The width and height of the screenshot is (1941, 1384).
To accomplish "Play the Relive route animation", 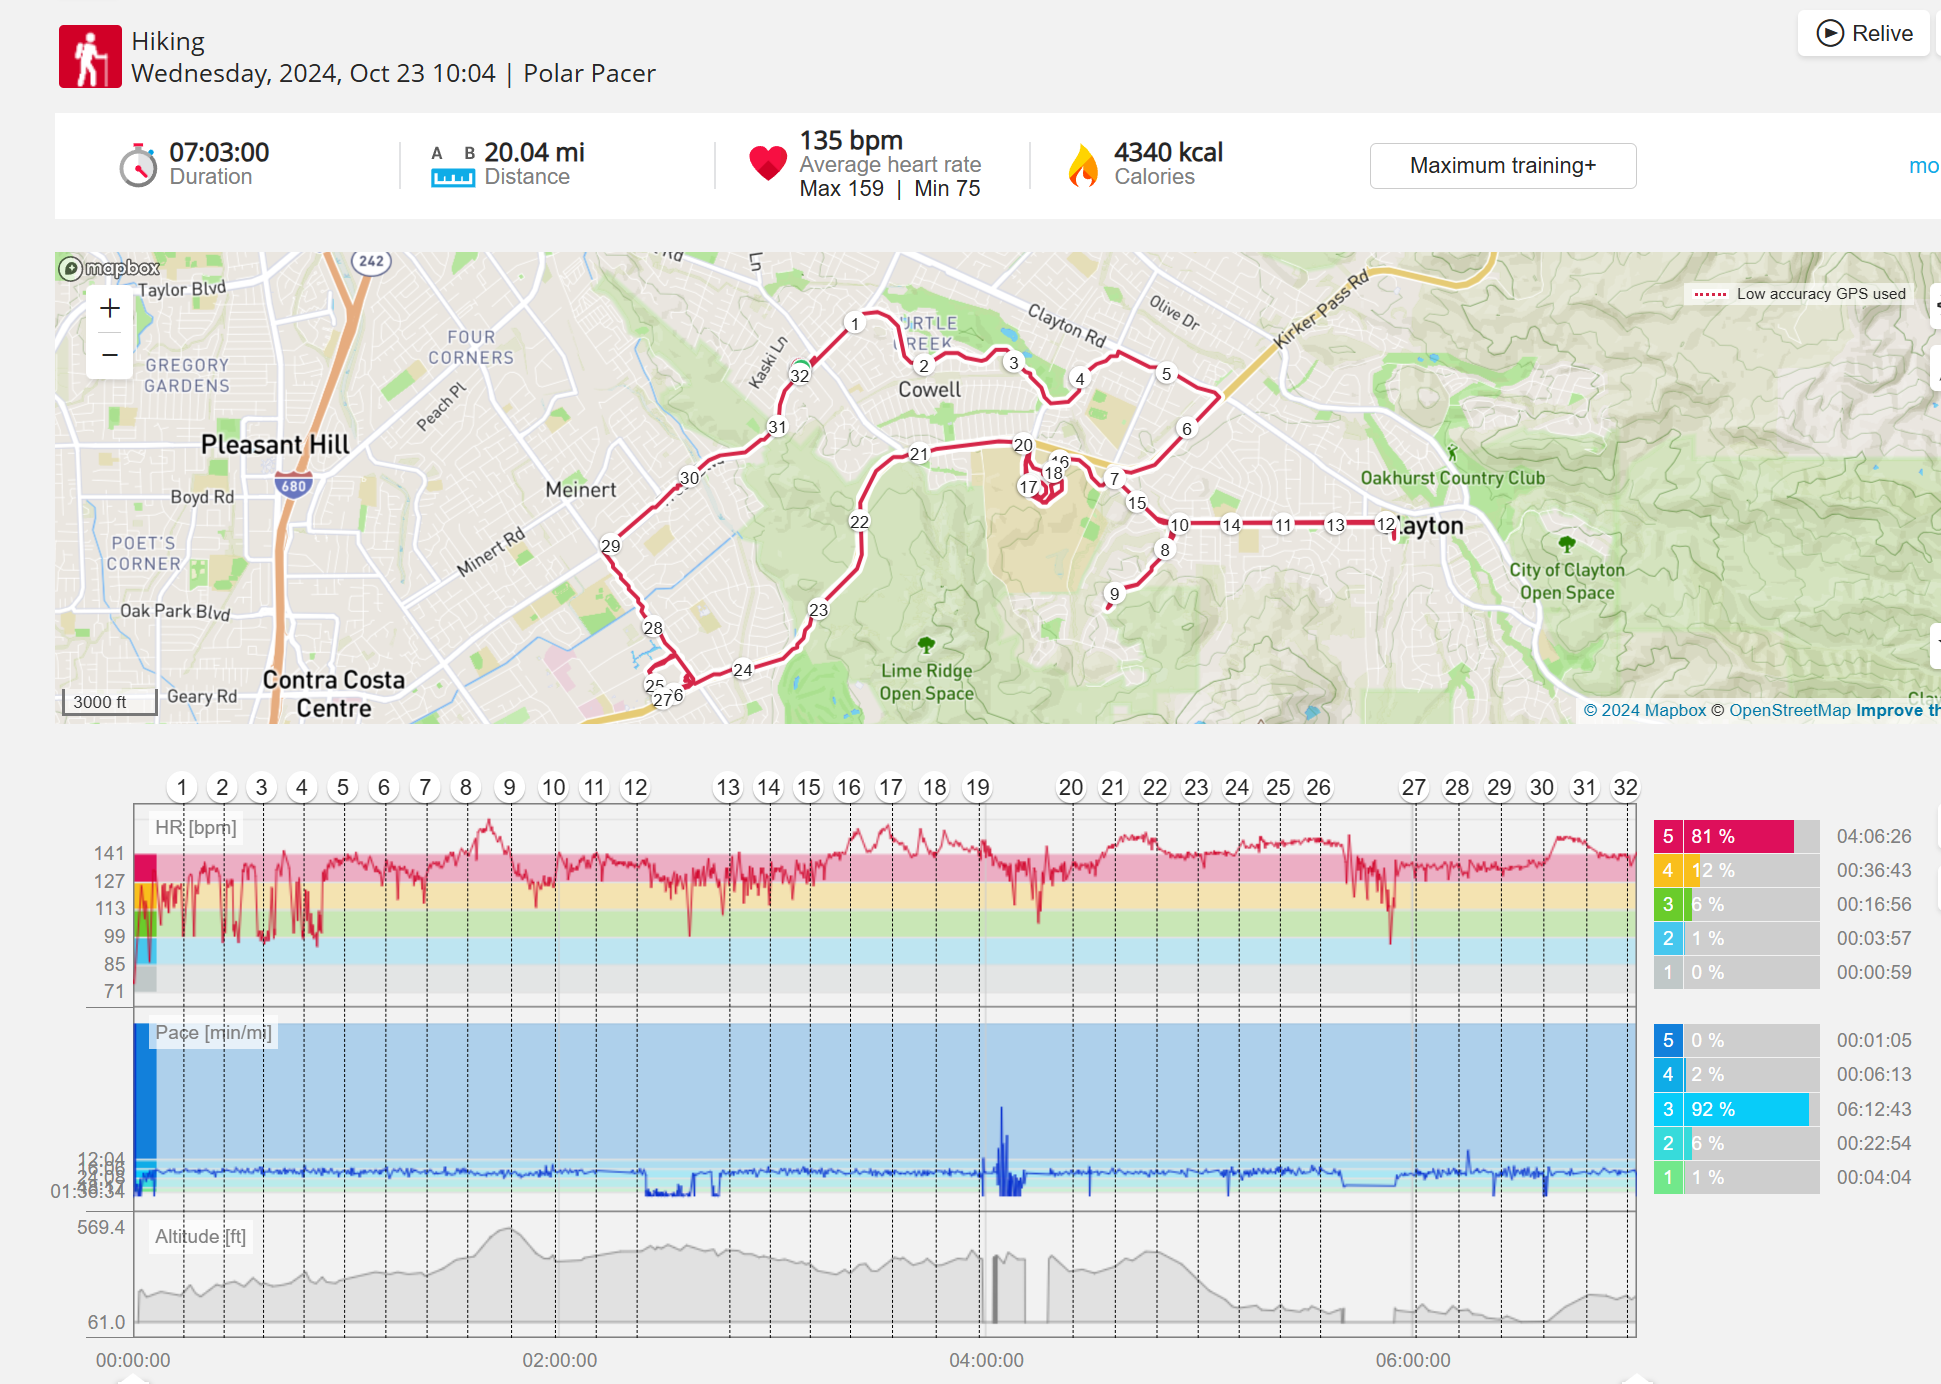I will (x=1863, y=33).
